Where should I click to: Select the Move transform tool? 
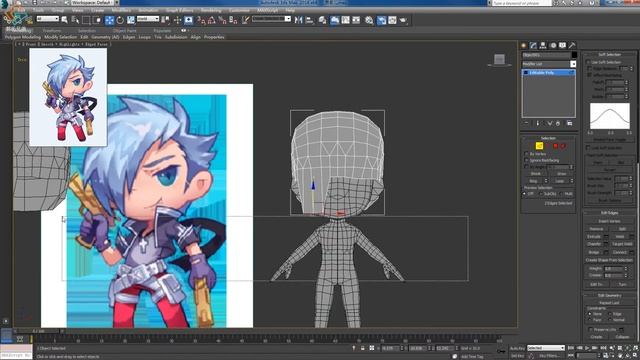coord(109,20)
